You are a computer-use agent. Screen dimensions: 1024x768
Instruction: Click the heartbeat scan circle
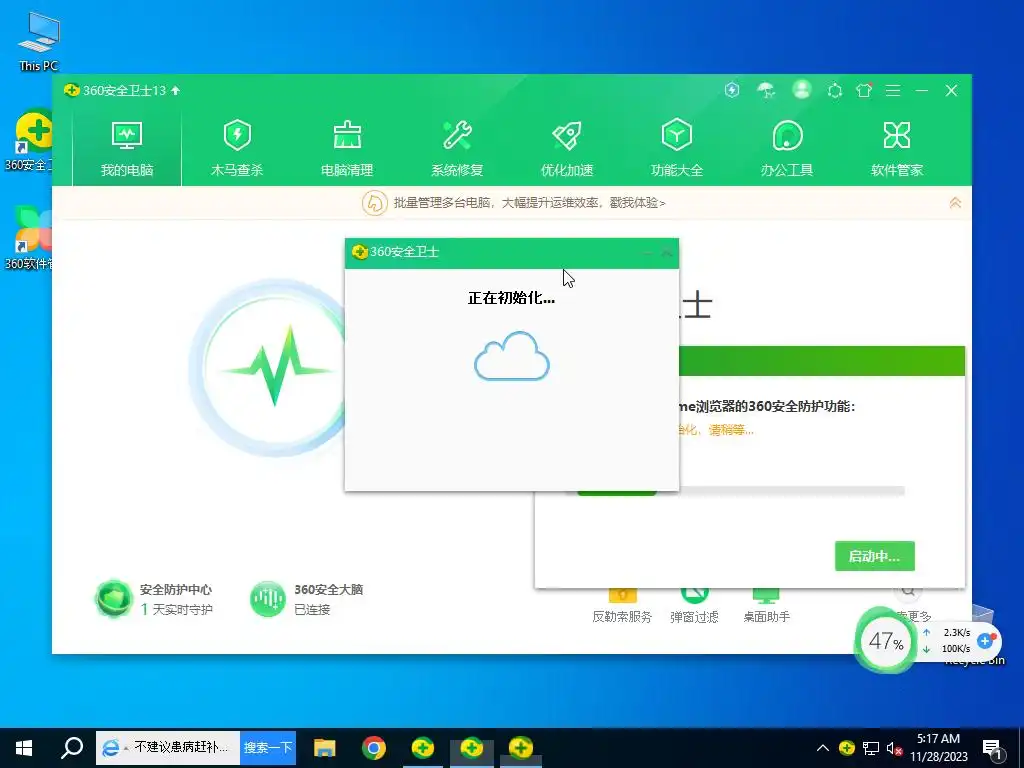click(276, 368)
